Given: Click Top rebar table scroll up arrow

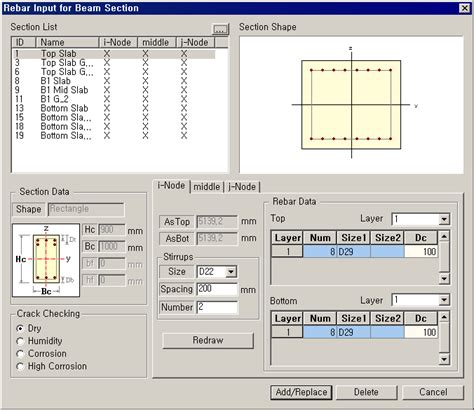Looking at the screenshot, I should point(444,237).
